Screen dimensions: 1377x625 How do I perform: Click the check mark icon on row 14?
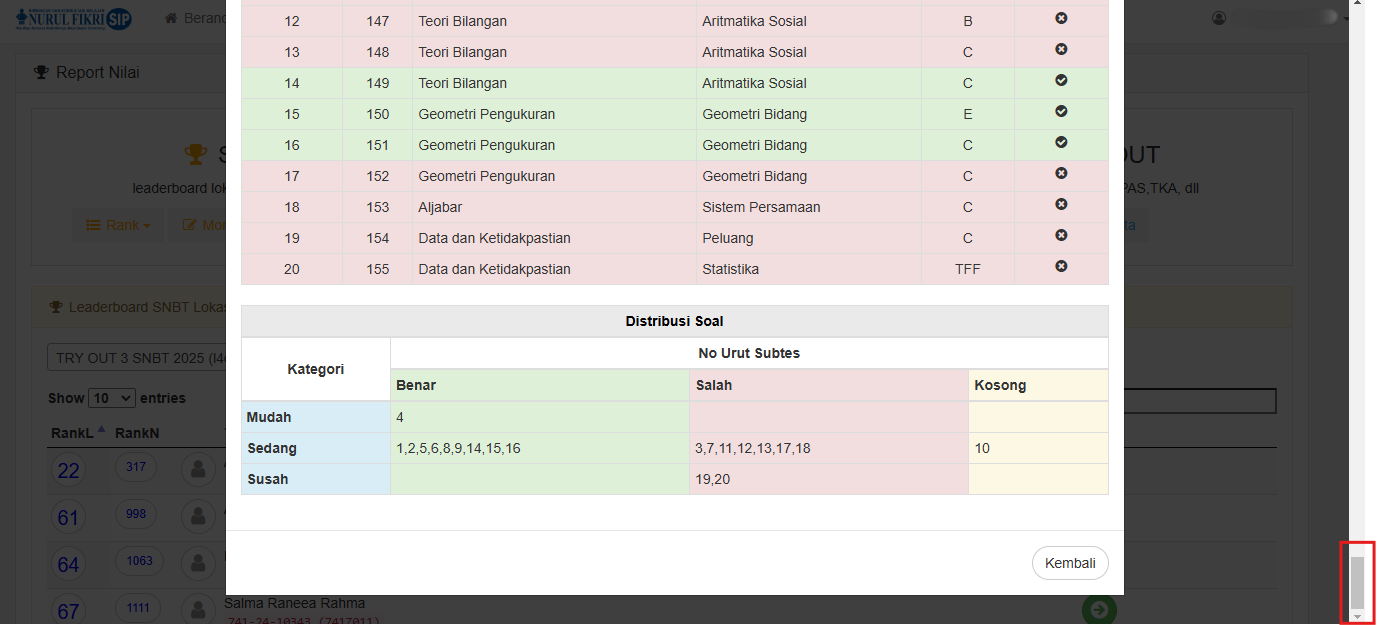click(x=1061, y=80)
